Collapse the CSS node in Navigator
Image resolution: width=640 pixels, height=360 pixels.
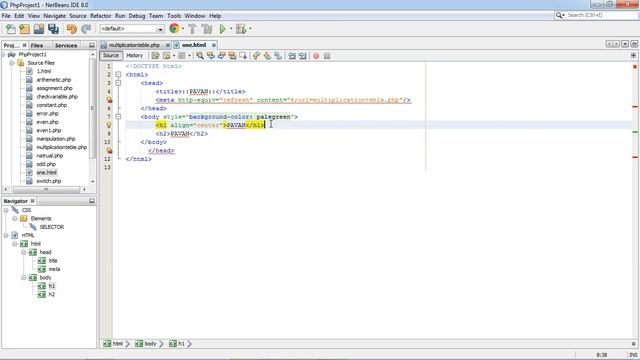(6, 210)
